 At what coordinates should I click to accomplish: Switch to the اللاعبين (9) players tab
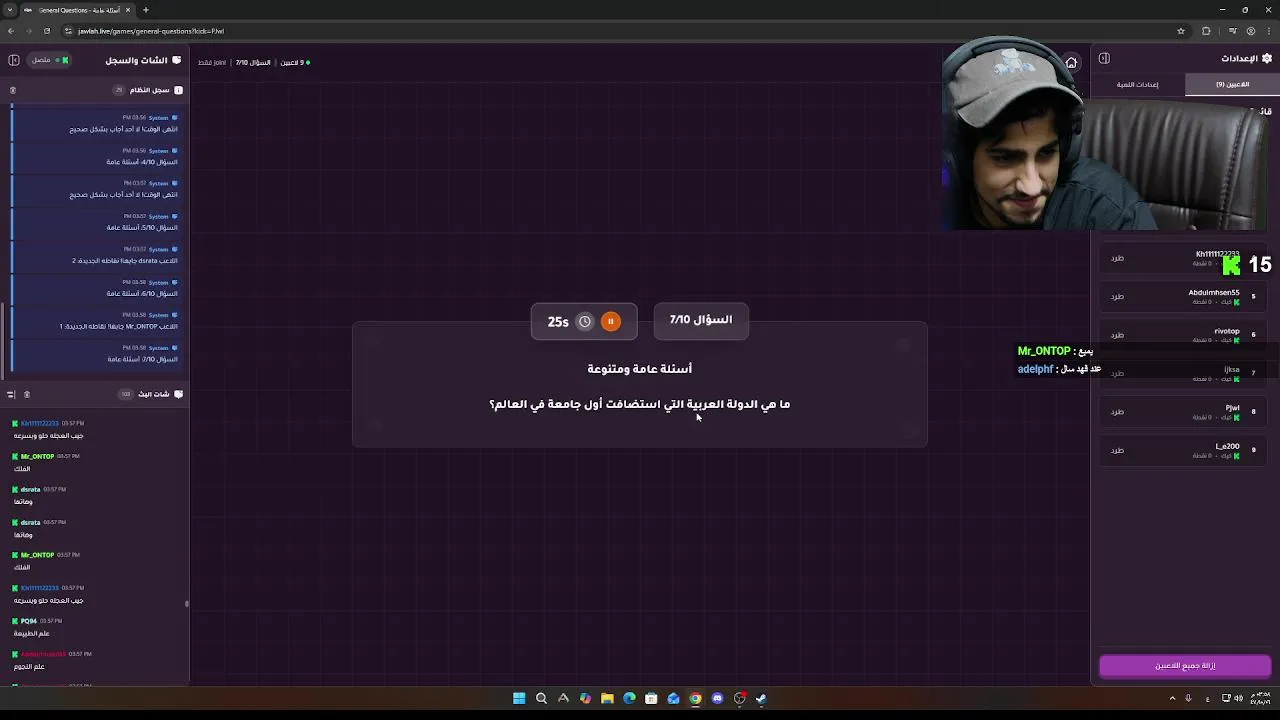click(1232, 84)
